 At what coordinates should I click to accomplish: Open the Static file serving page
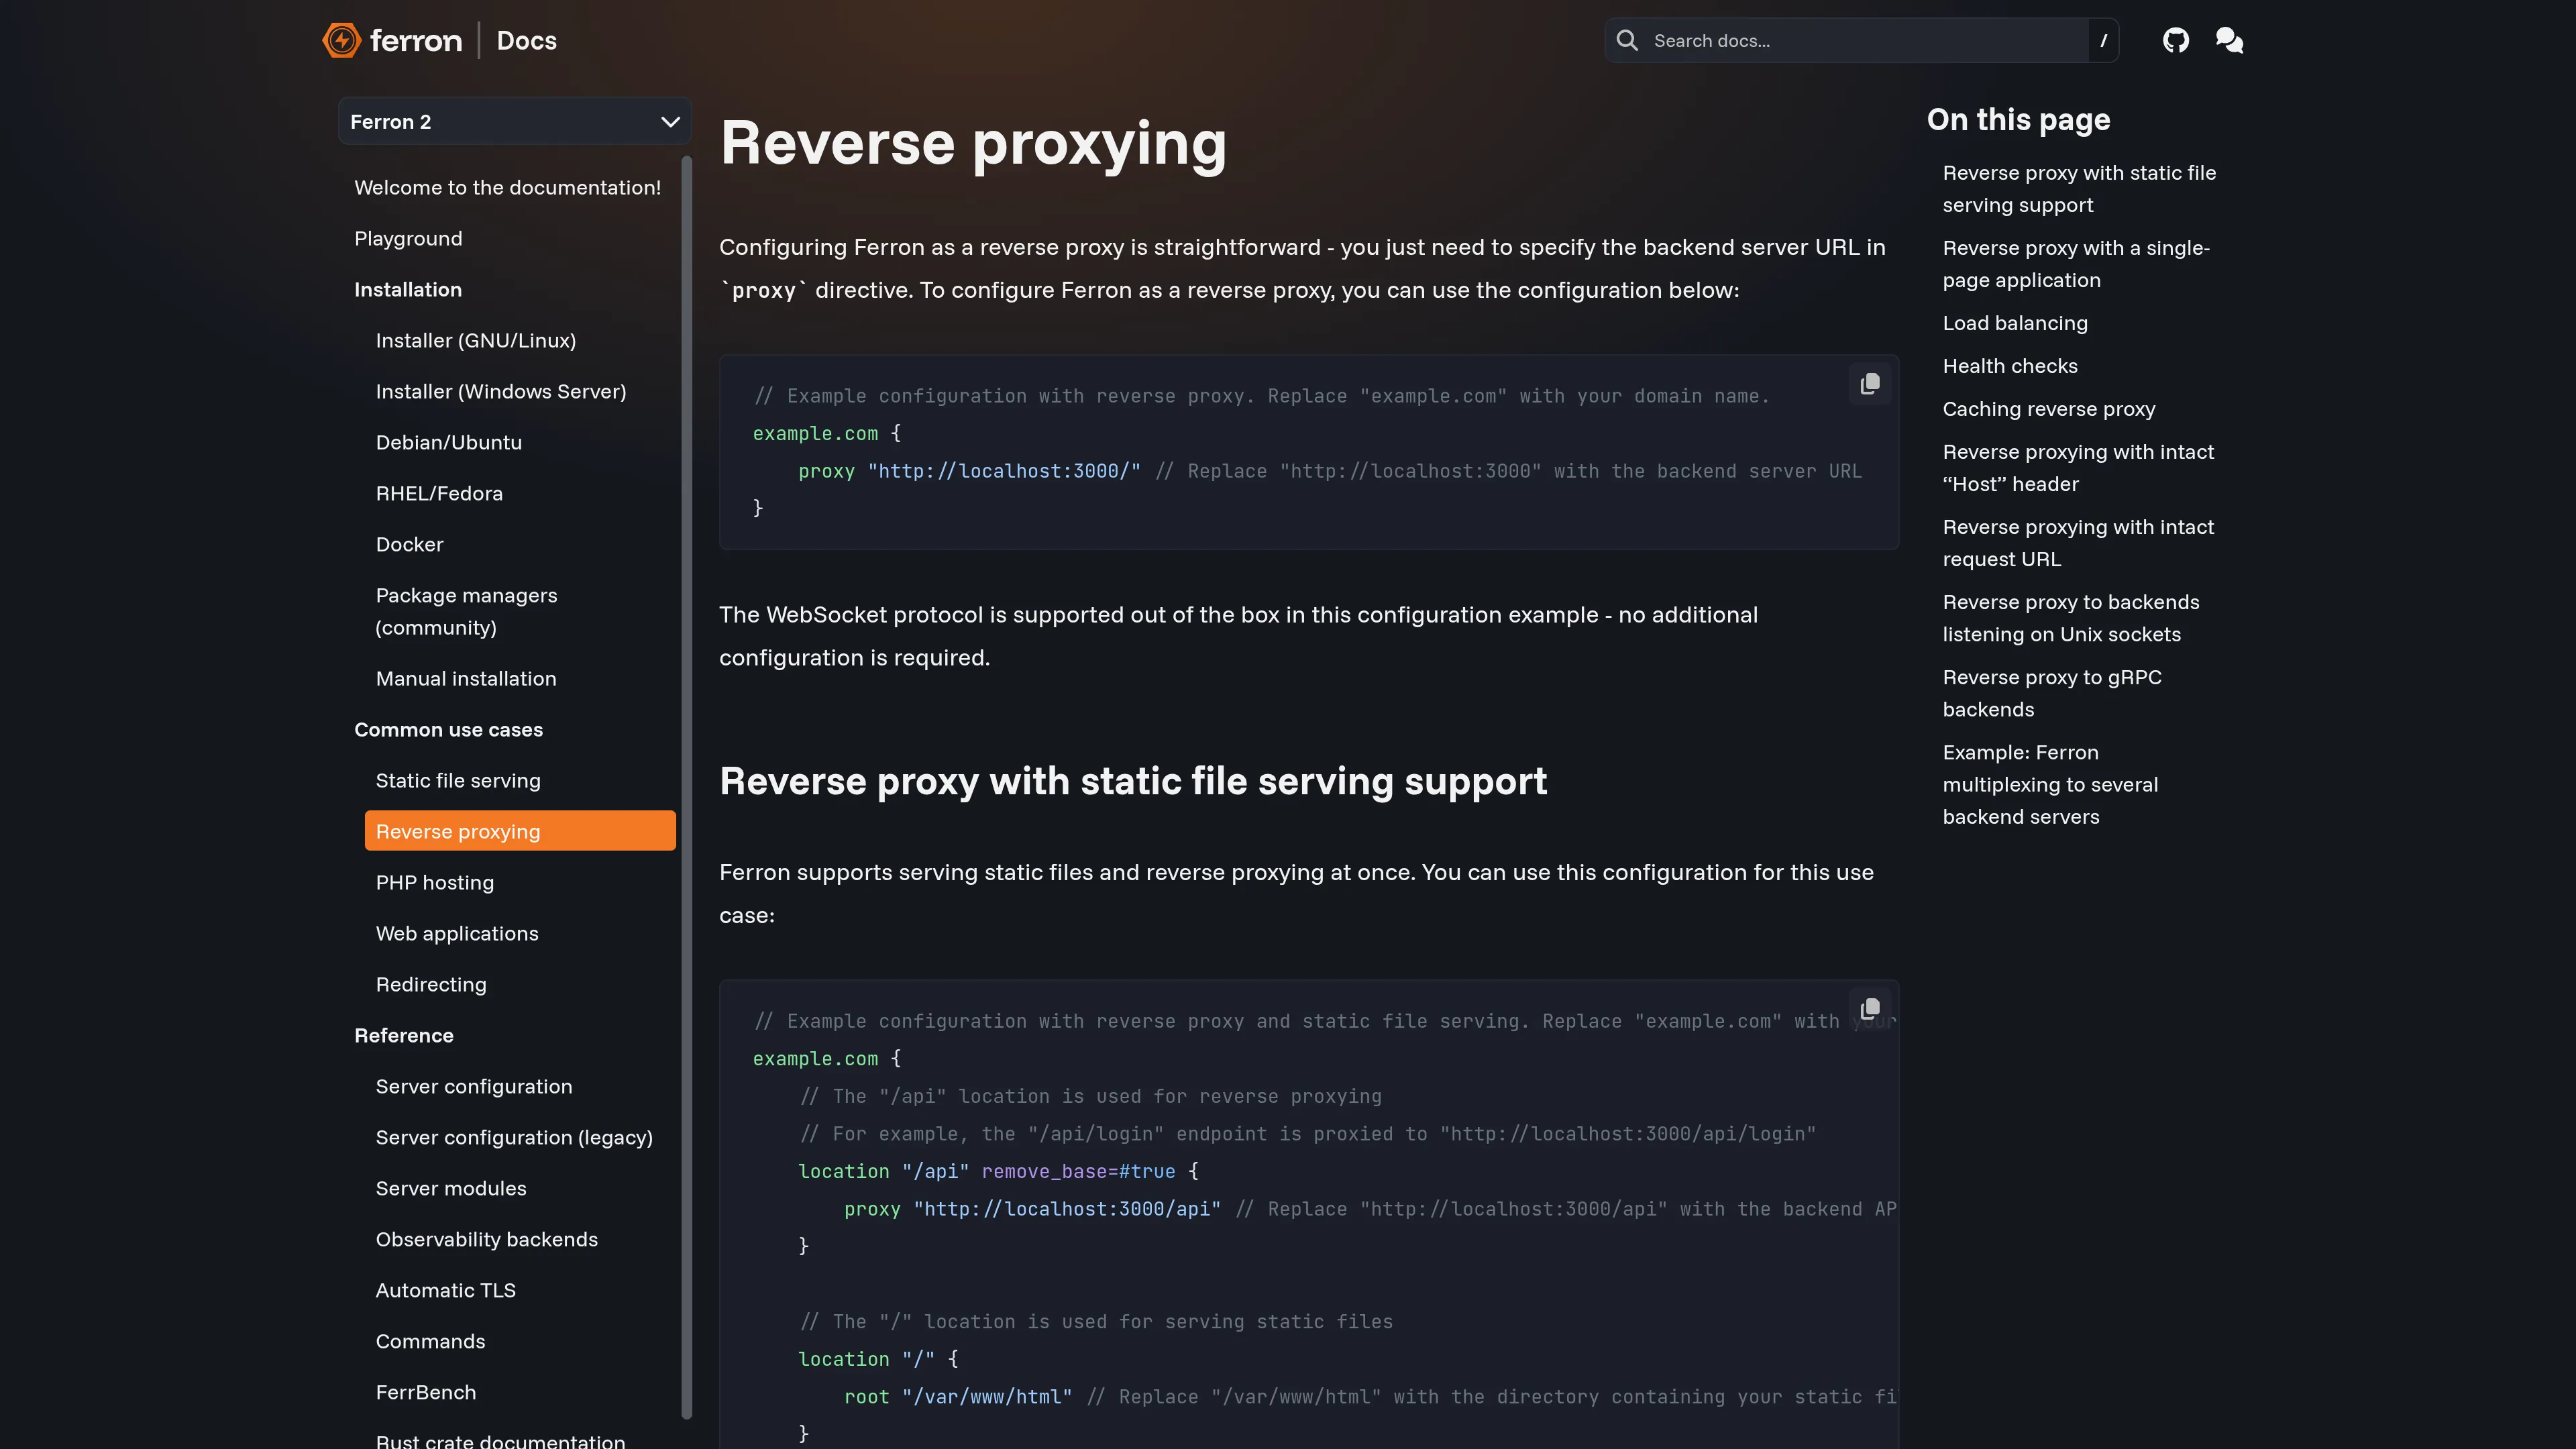[x=458, y=780]
